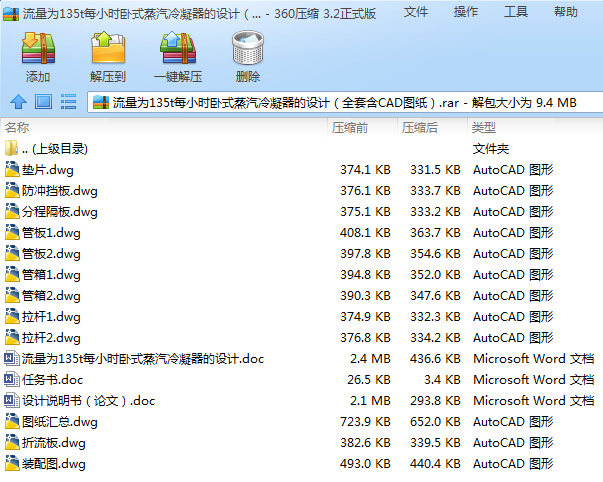Select the file name 装配图.dwg
603x482 pixels.
tap(53, 464)
